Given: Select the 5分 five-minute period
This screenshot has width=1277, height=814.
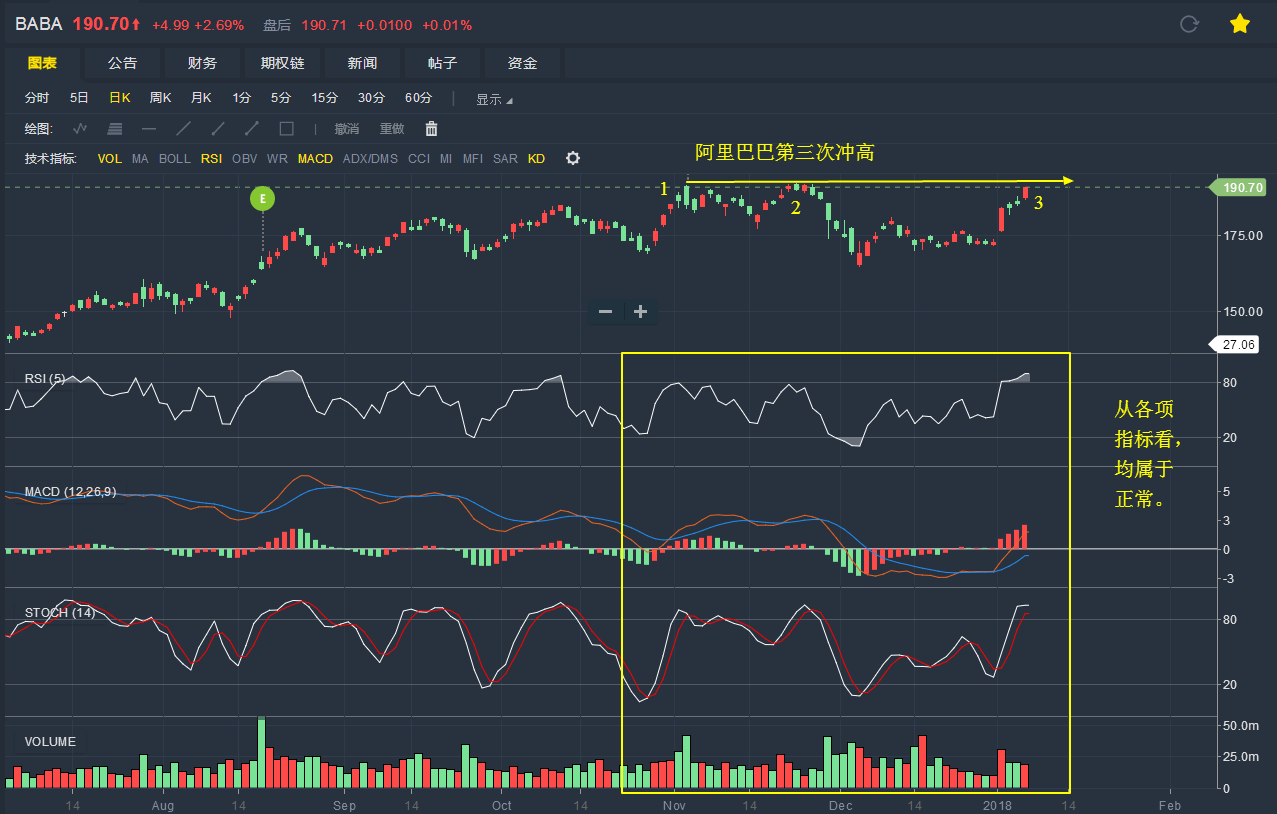Looking at the screenshot, I should [280, 98].
